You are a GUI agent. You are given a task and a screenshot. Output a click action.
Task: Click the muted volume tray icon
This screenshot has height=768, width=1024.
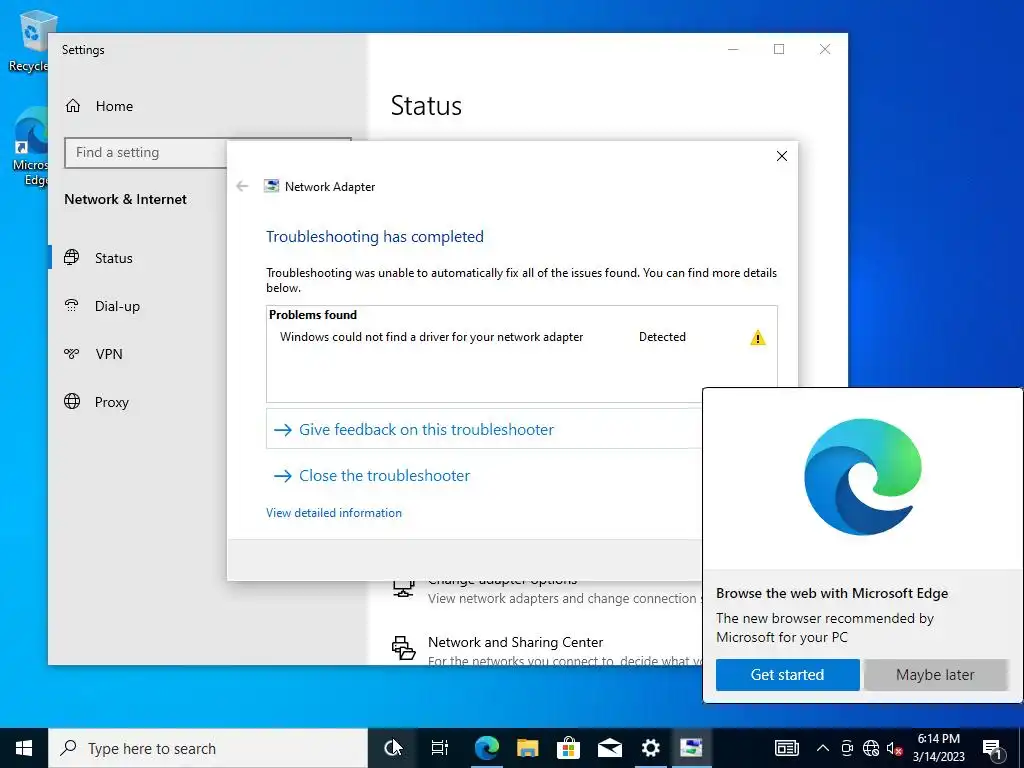coord(894,748)
